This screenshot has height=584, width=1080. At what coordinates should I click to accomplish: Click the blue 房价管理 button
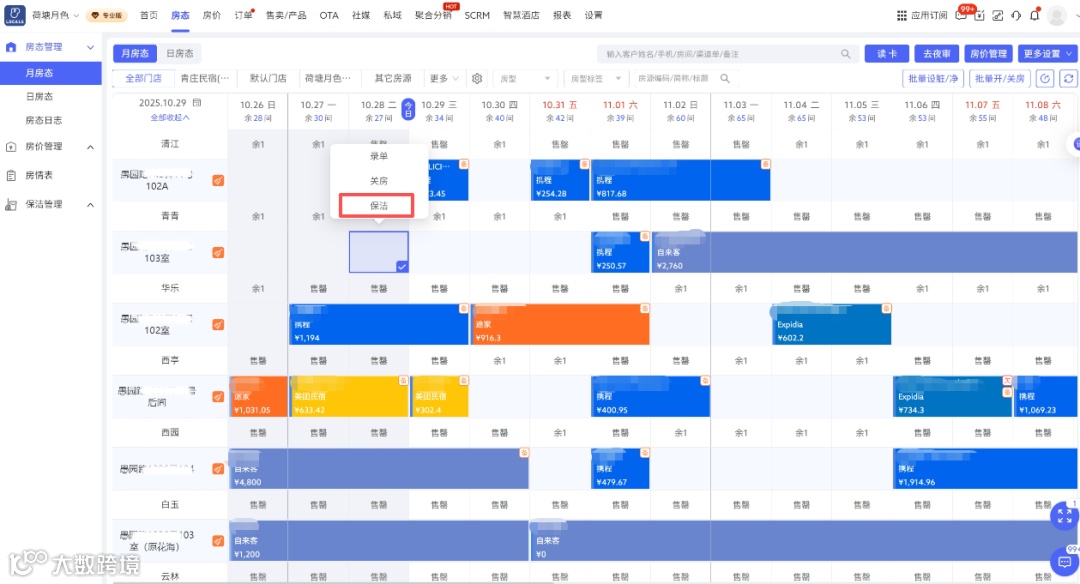(988, 54)
